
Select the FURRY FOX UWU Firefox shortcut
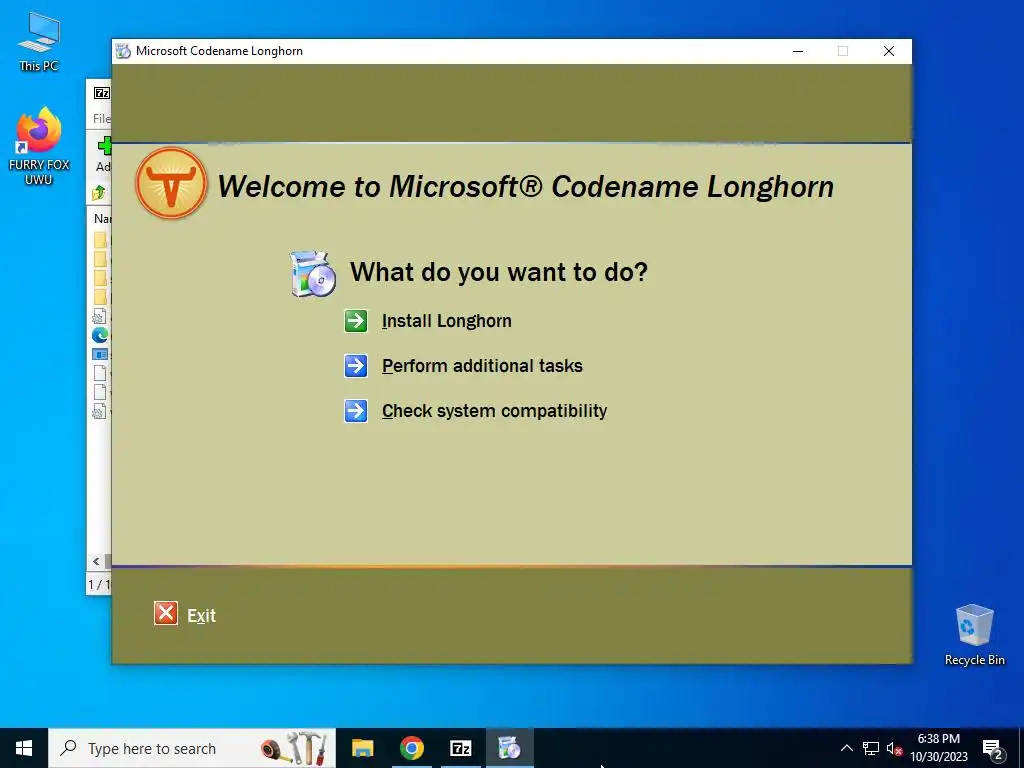[x=39, y=146]
